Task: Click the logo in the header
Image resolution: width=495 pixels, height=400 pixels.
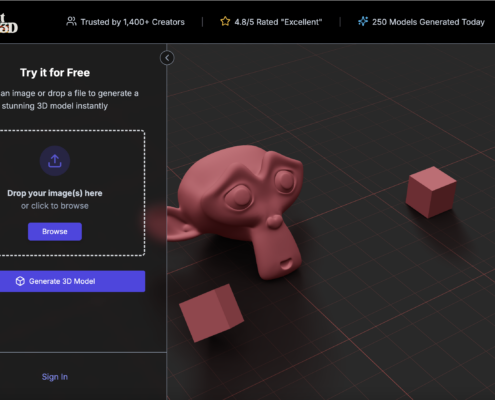Action: [x=8, y=23]
